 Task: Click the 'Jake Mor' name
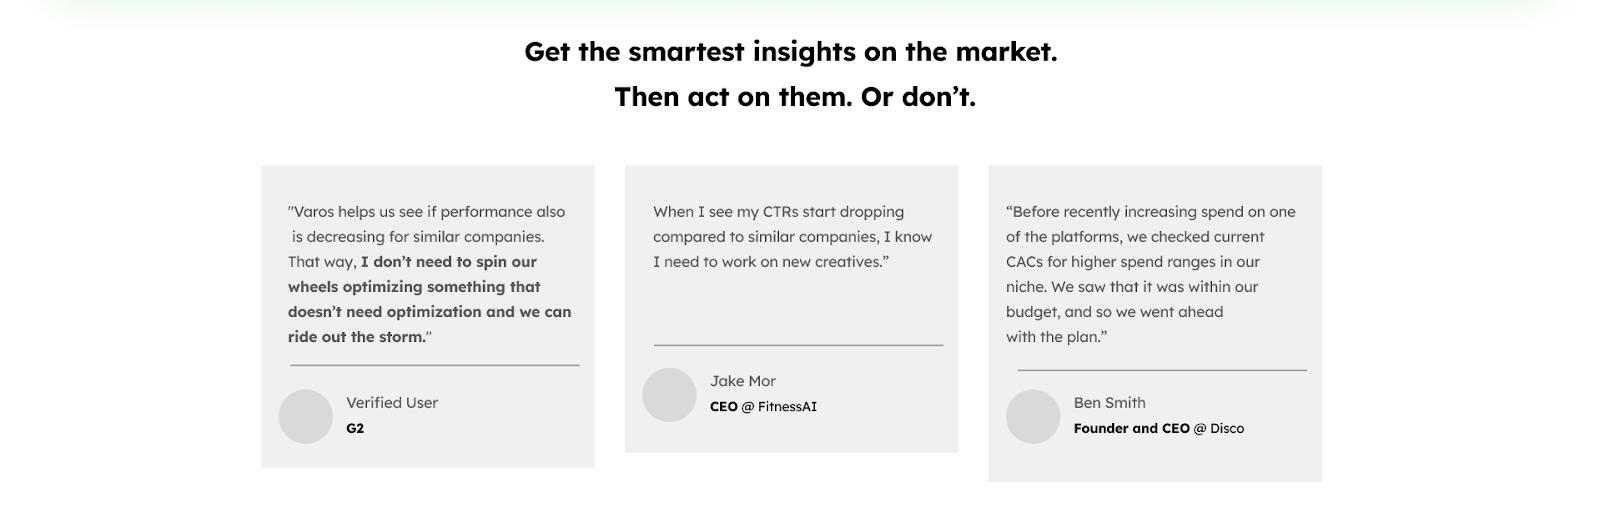(743, 381)
